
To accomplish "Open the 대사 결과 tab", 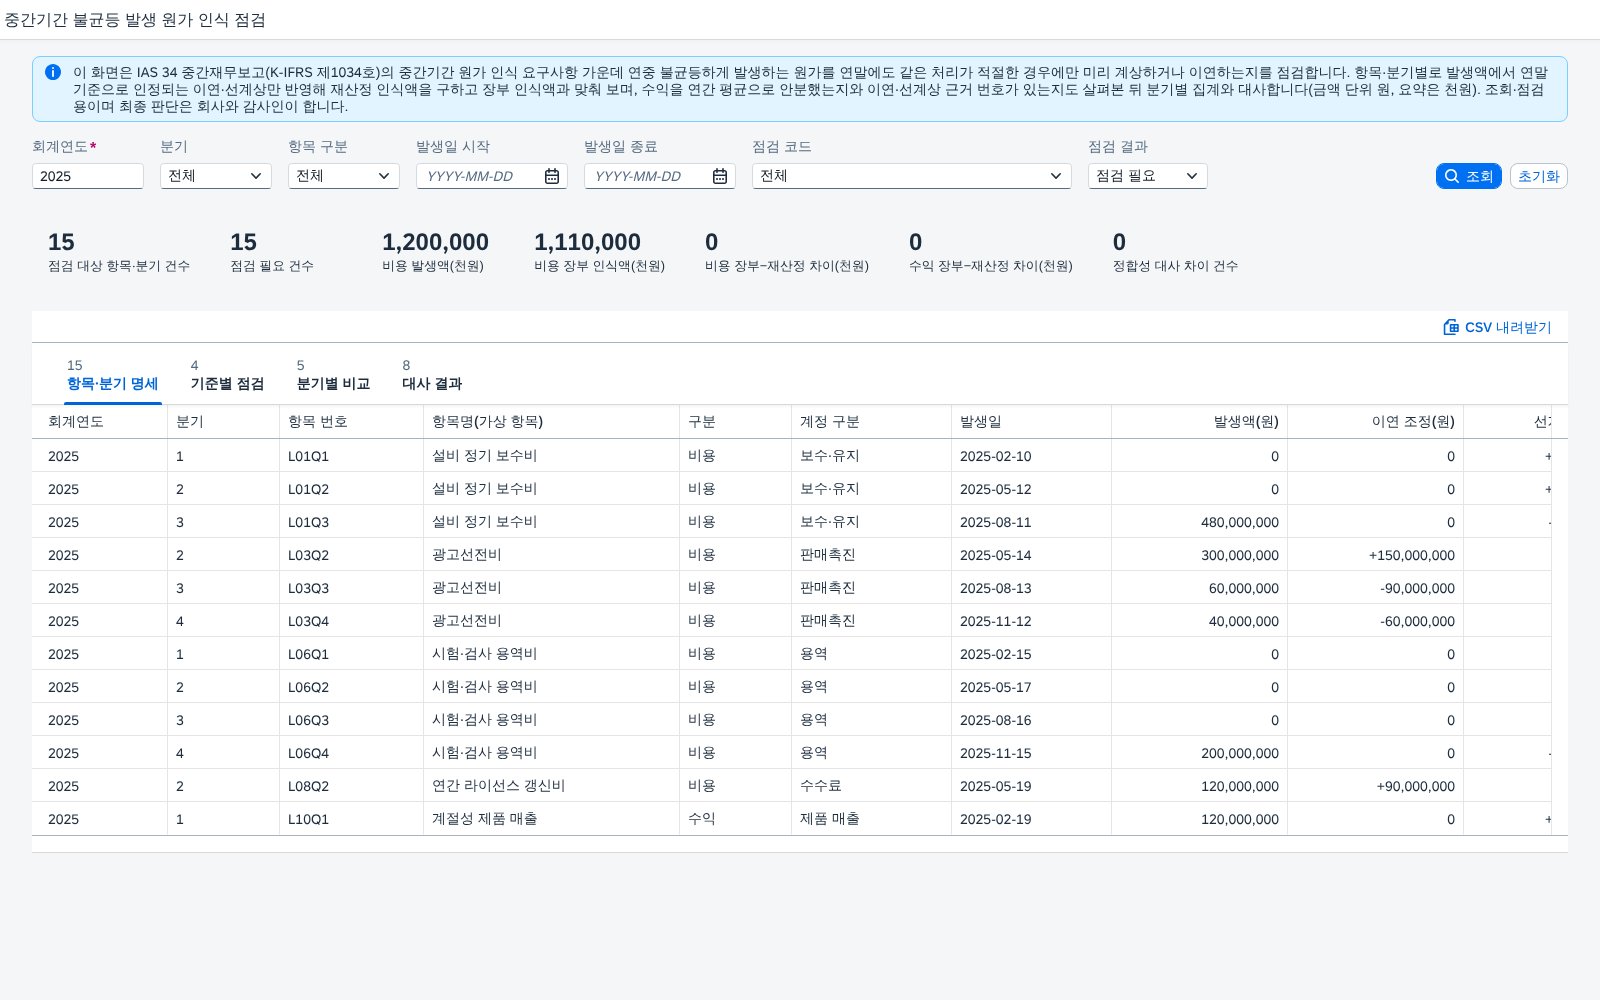I will 432,376.
